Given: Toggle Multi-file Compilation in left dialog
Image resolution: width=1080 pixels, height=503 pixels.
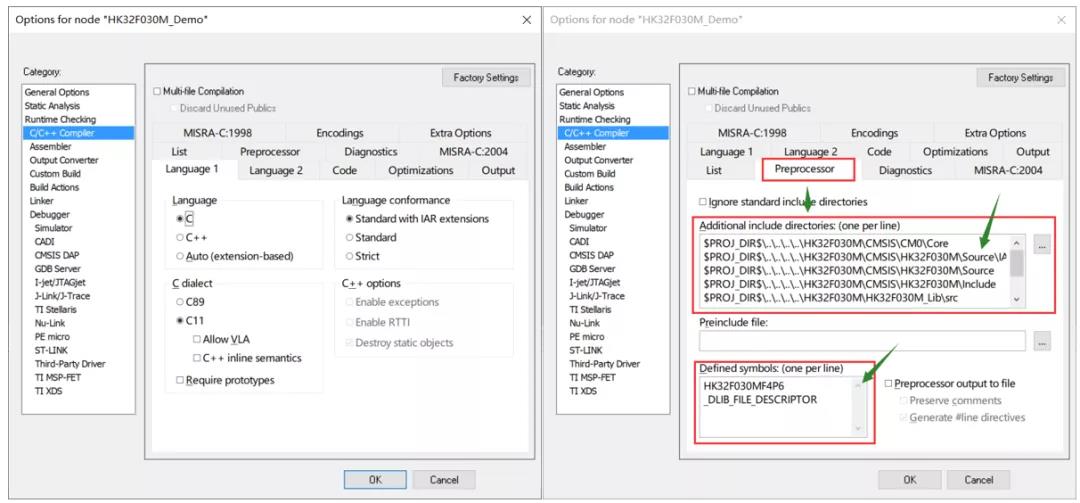Looking at the screenshot, I should pos(157,91).
